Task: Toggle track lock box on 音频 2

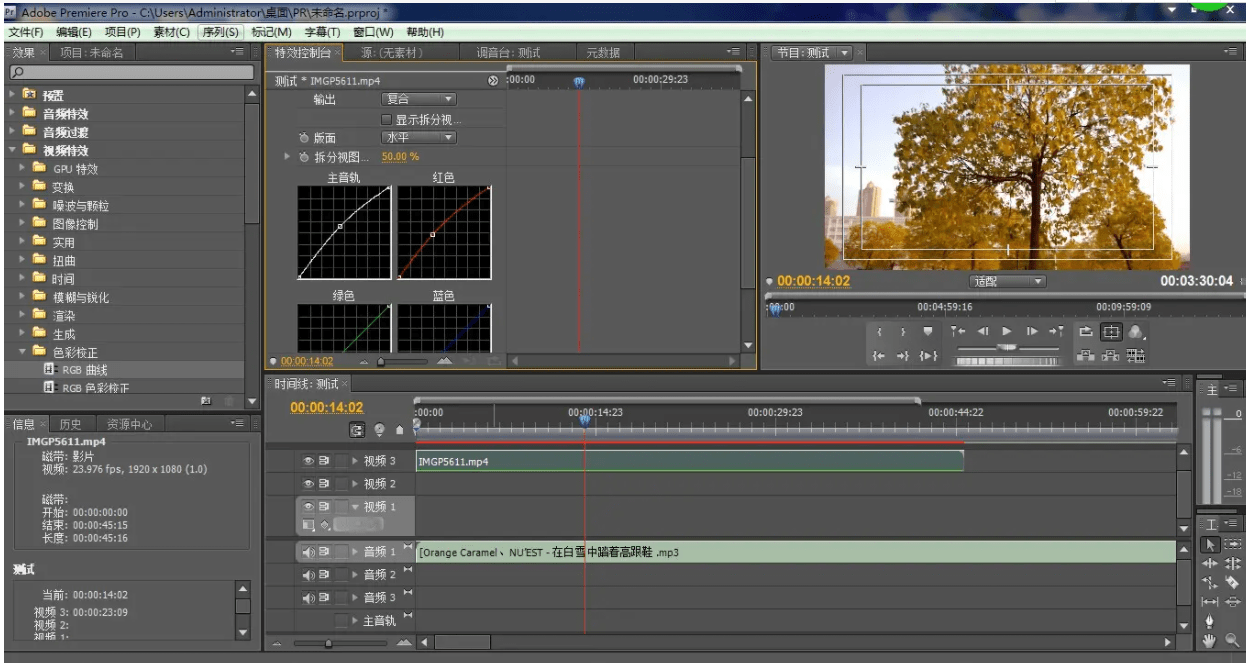Action: (x=341, y=575)
